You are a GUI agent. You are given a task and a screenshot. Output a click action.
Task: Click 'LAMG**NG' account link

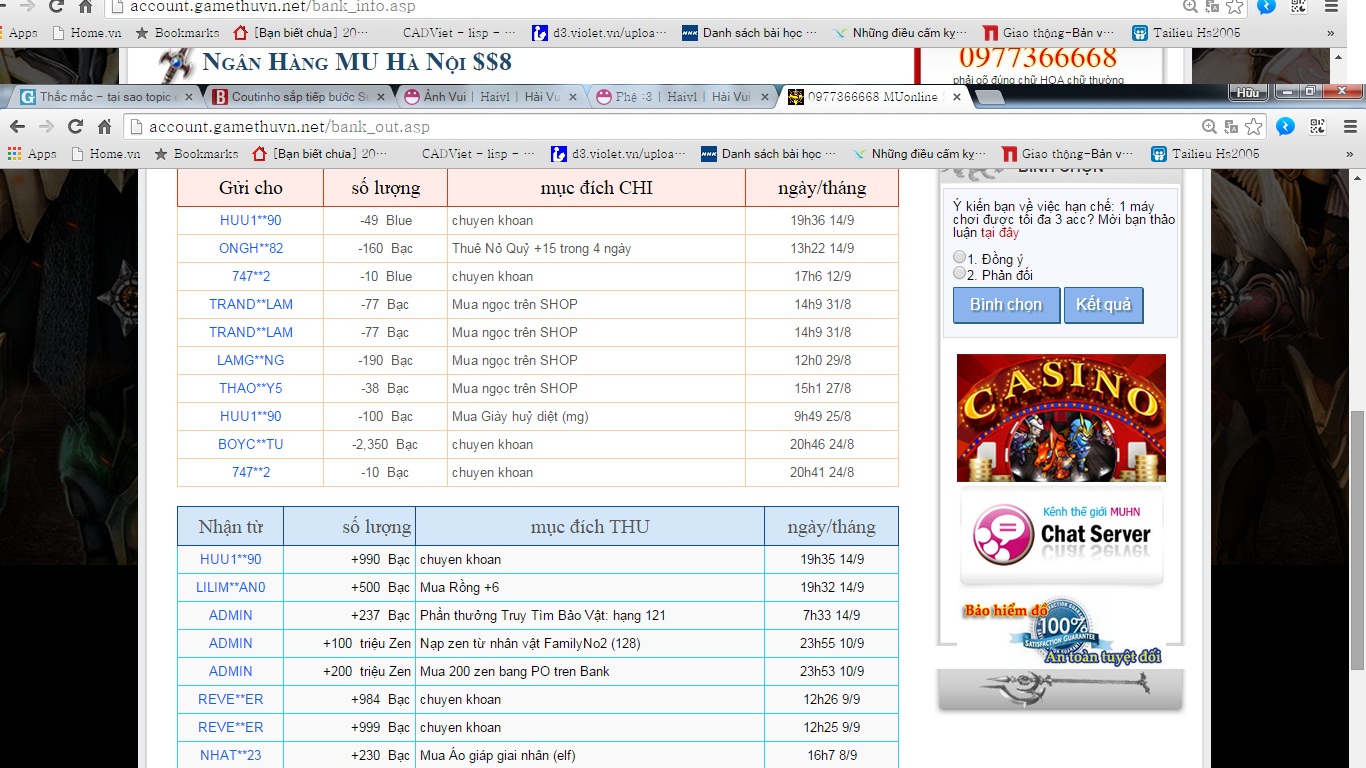click(x=251, y=360)
